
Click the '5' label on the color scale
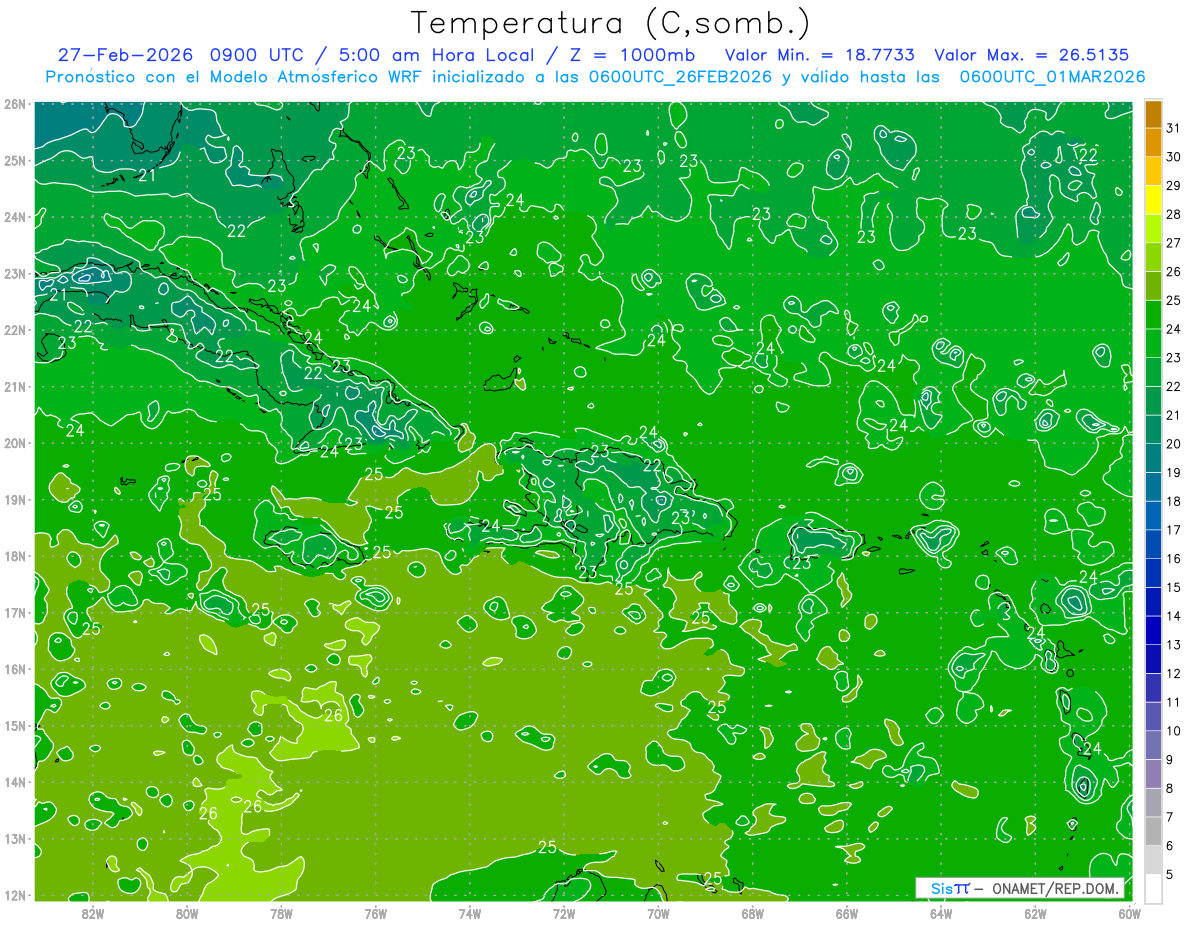click(1171, 875)
